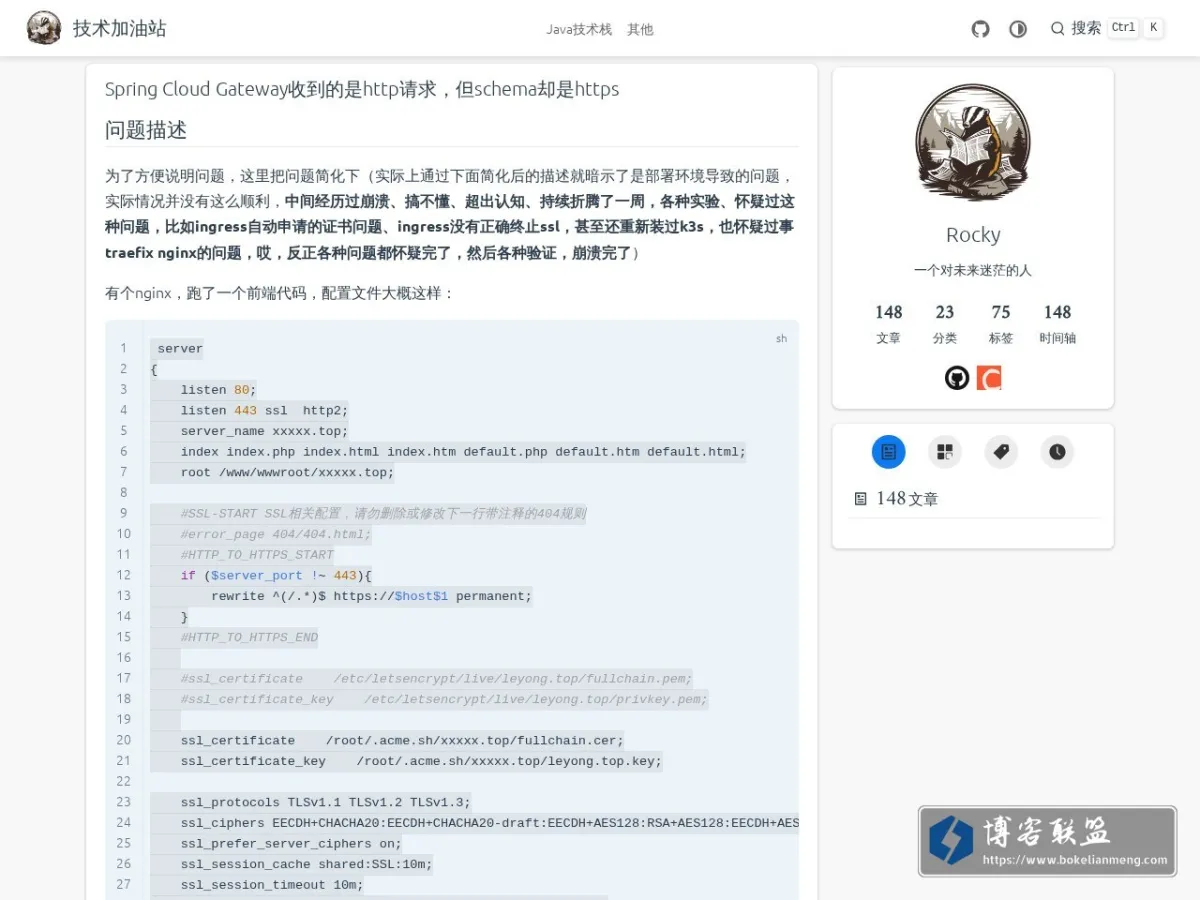
Task: Click the '#HTTP_TO_HTTPS_START' comment line
Action: tap(257, 554)
